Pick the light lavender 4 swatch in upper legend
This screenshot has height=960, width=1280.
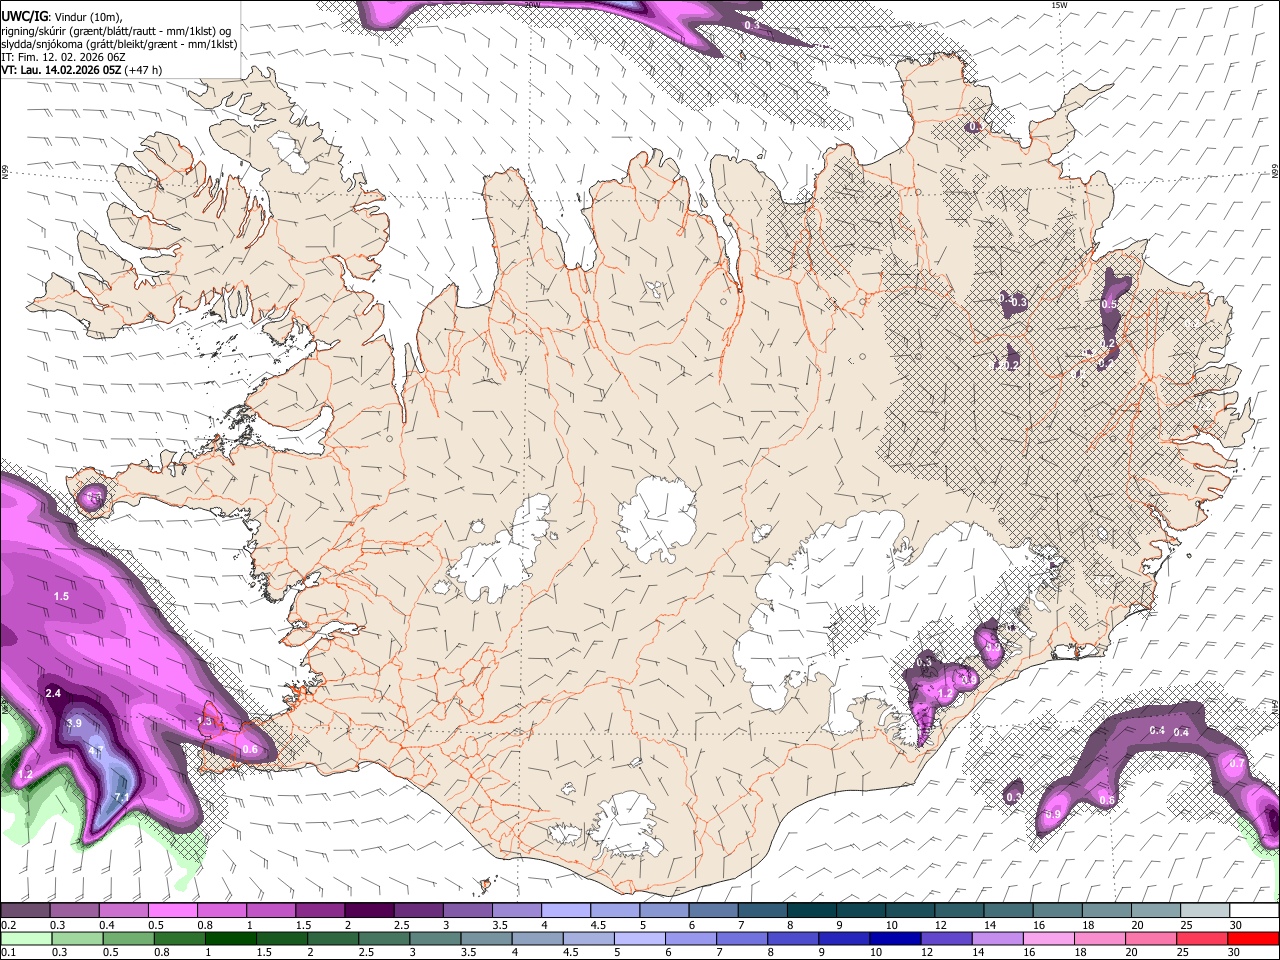pos(566,910)
